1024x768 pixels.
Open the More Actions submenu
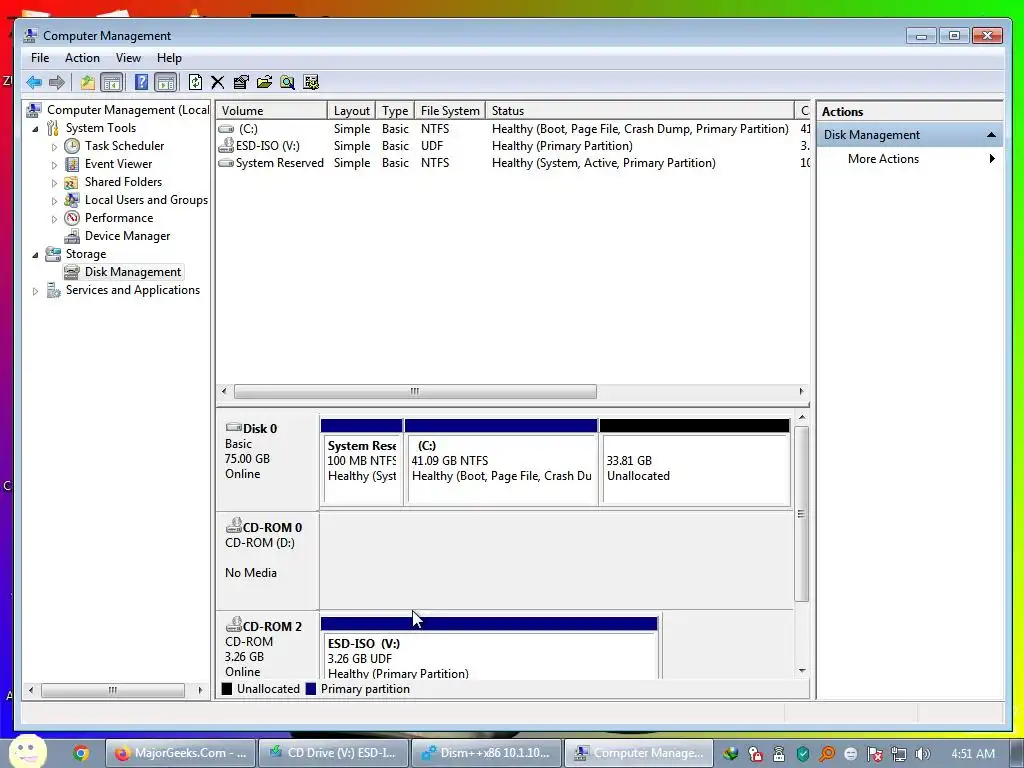(909, 159)
